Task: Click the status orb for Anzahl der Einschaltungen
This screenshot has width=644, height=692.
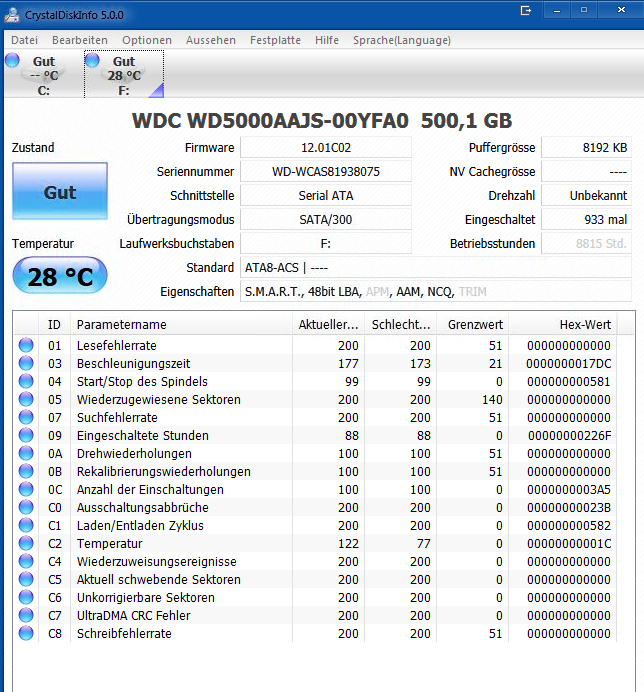Action: point(26,489)
